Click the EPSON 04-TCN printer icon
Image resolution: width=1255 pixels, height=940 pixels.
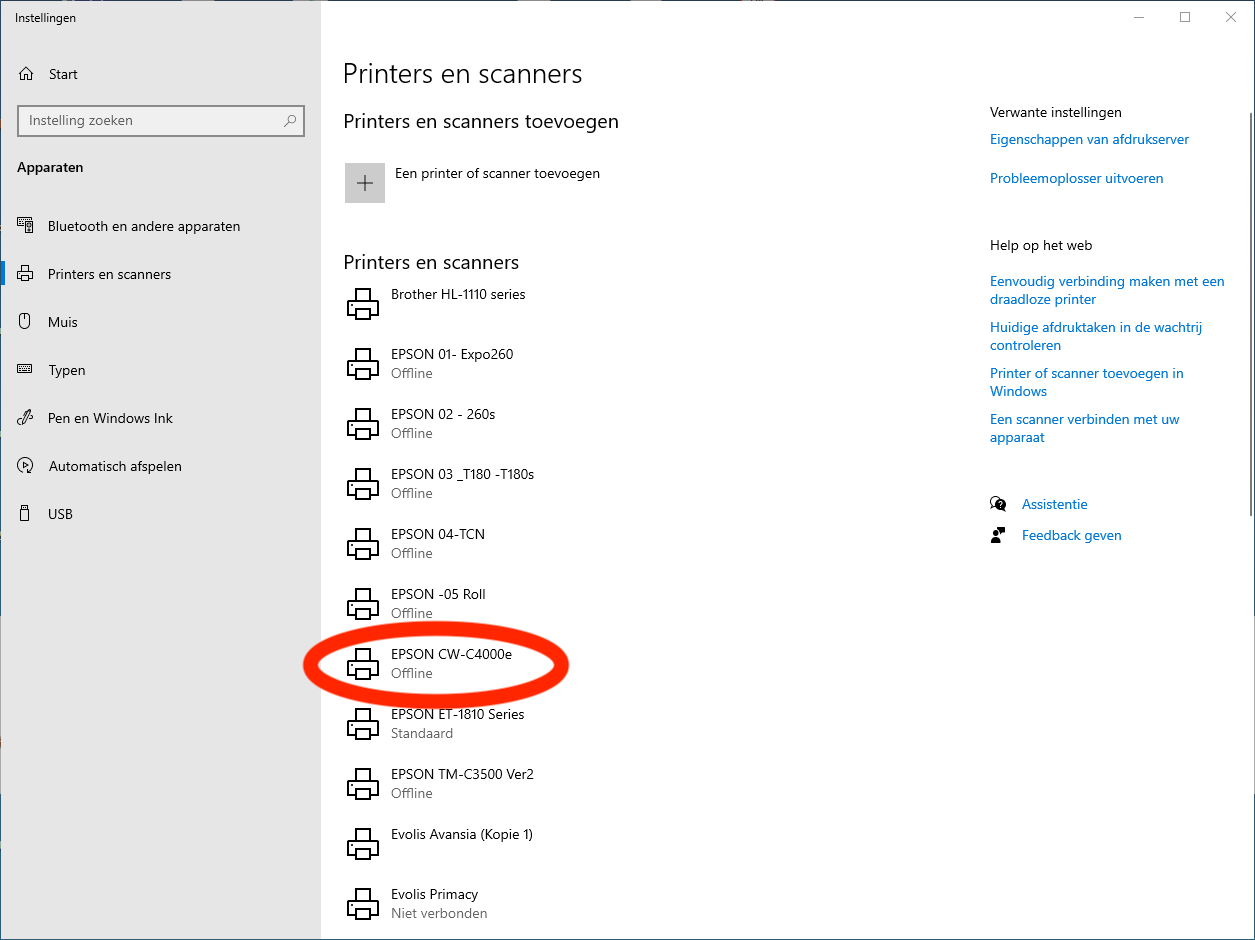(x=363, y=544)
